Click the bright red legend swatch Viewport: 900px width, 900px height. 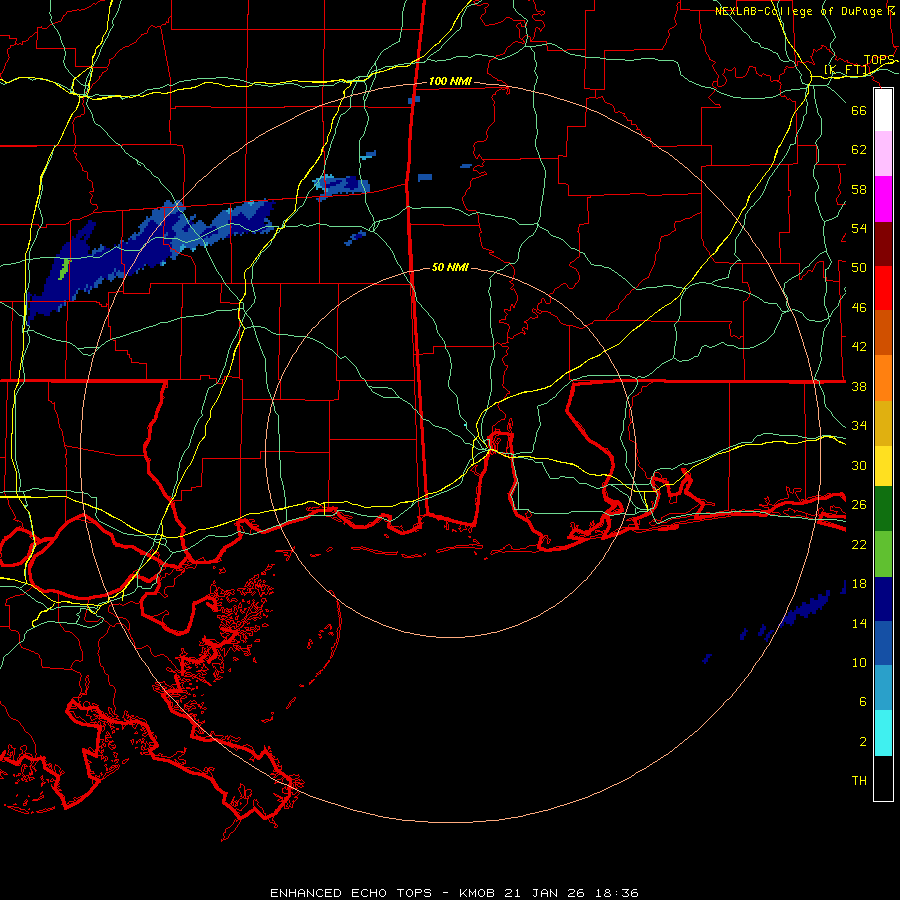coord(883,288)
